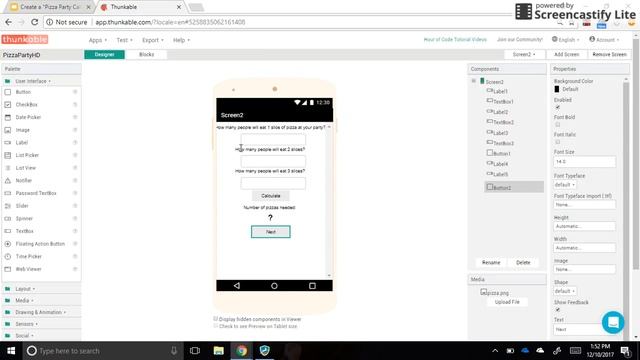Select the Image component icon in palette
Screen dimensions: 640x360
point(8,130)
